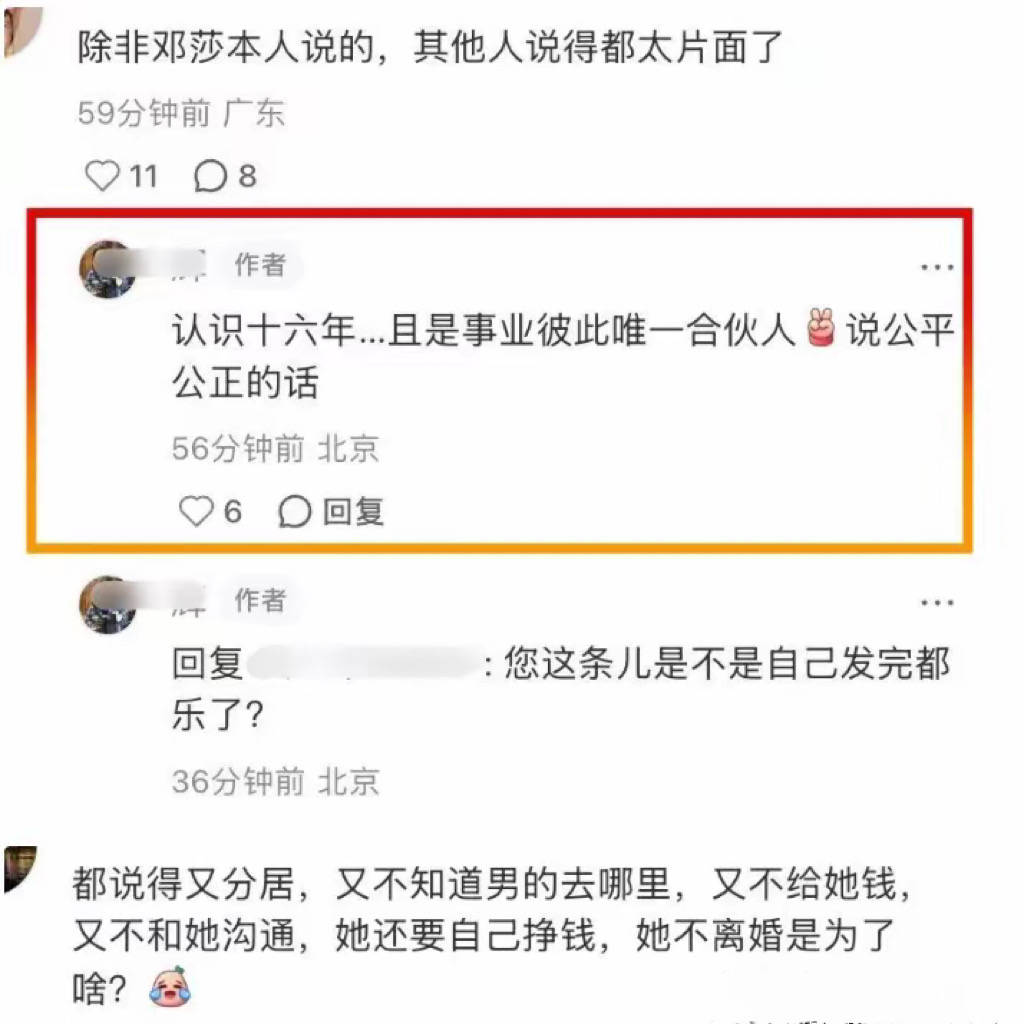1024x1024 pixels.
Task: Like the comment with 11 likes
Action: point(103,176)
